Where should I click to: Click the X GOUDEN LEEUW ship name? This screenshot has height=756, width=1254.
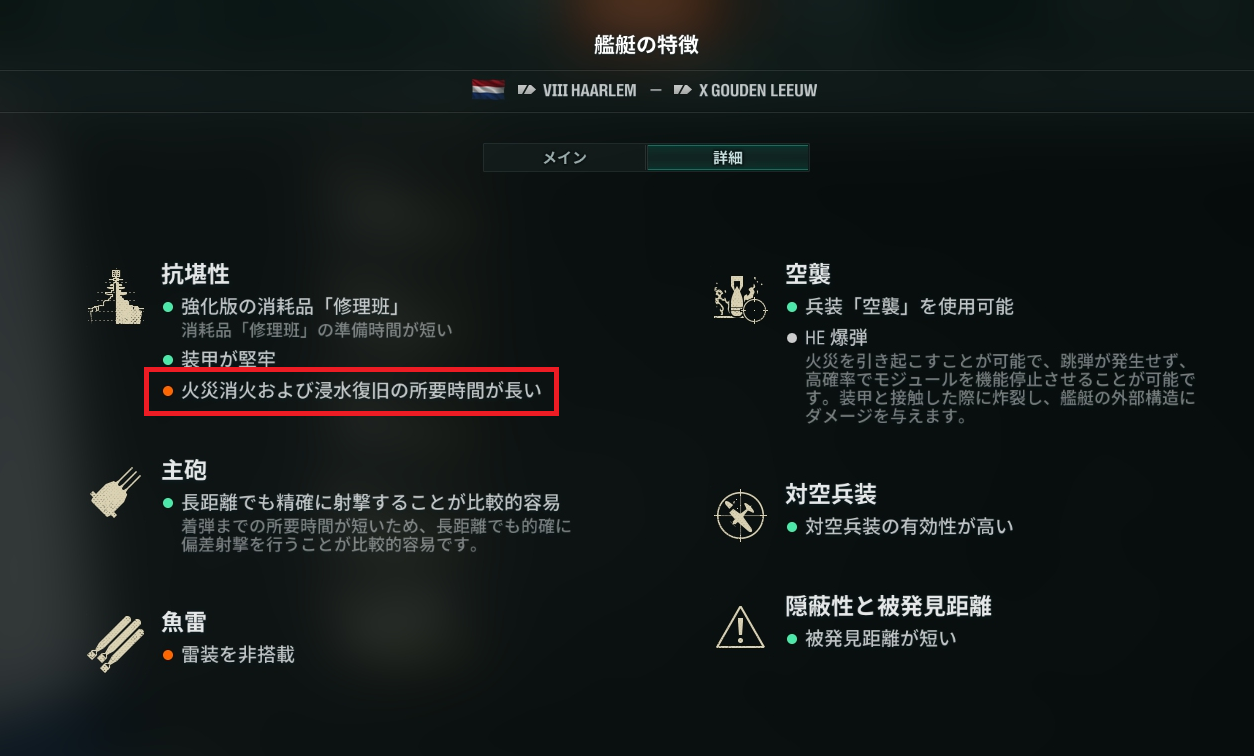tap(758, 90)
